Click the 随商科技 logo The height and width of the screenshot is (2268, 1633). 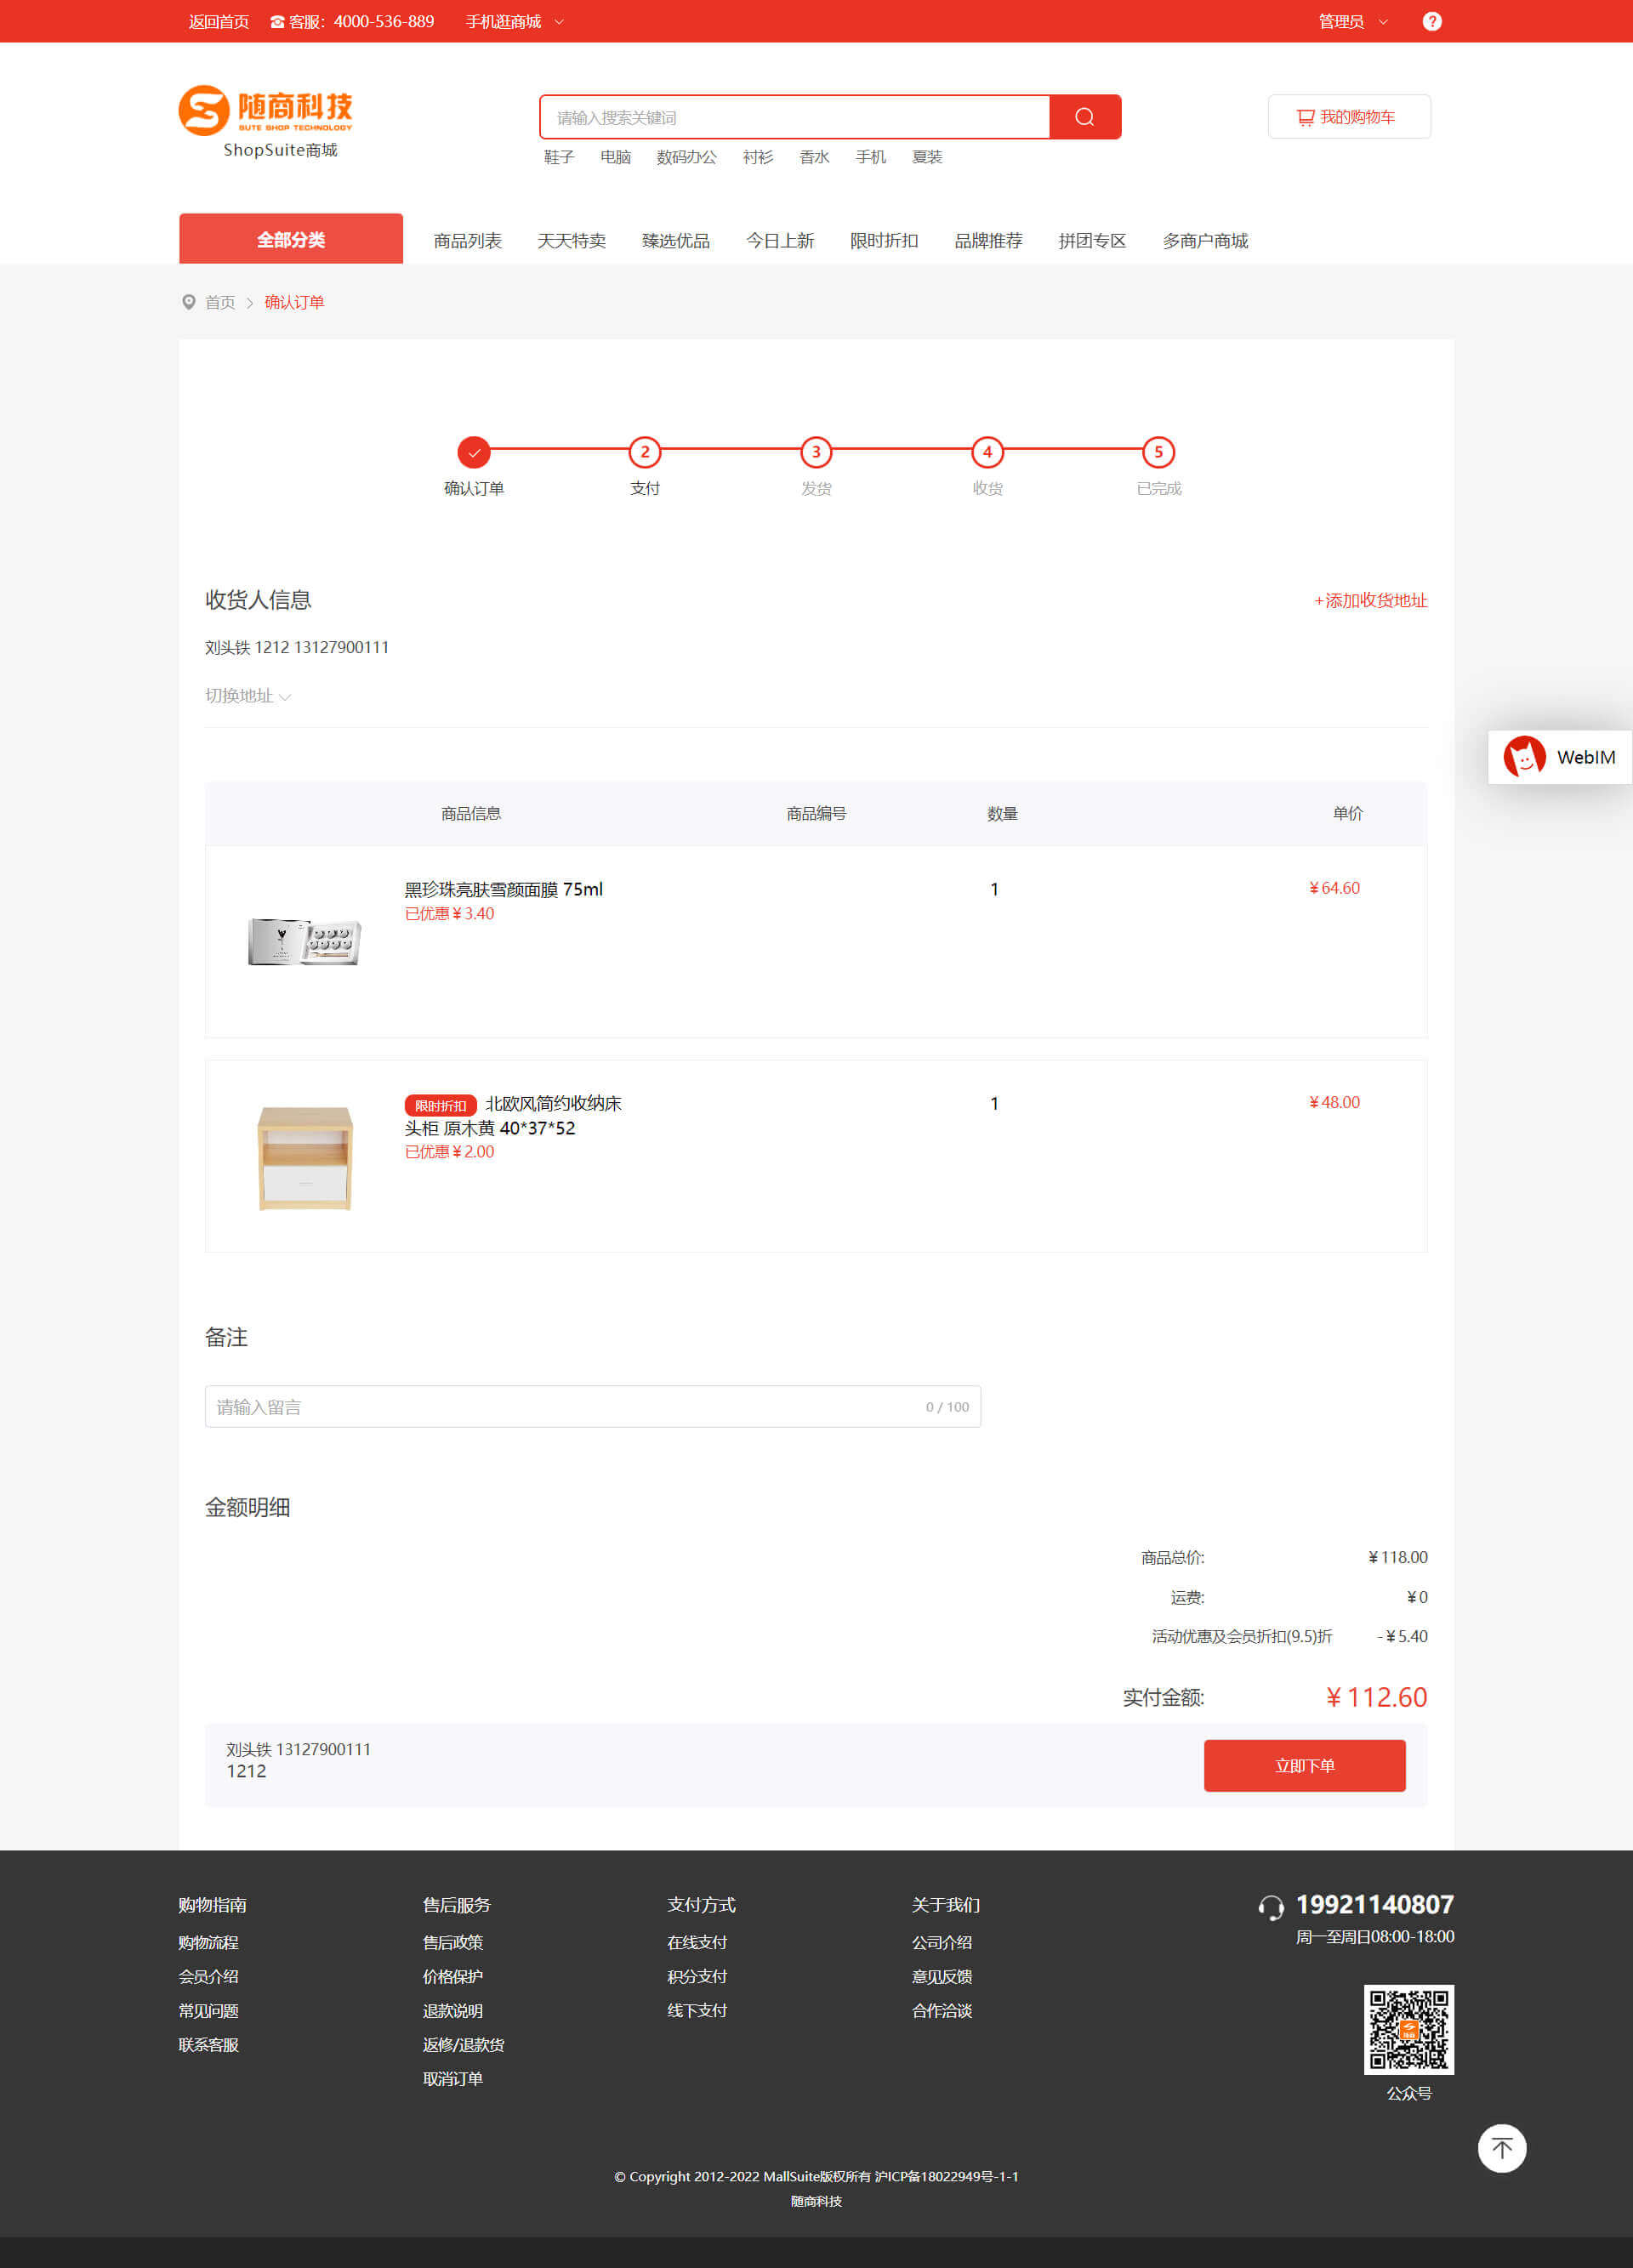click(x=266, y=110)
